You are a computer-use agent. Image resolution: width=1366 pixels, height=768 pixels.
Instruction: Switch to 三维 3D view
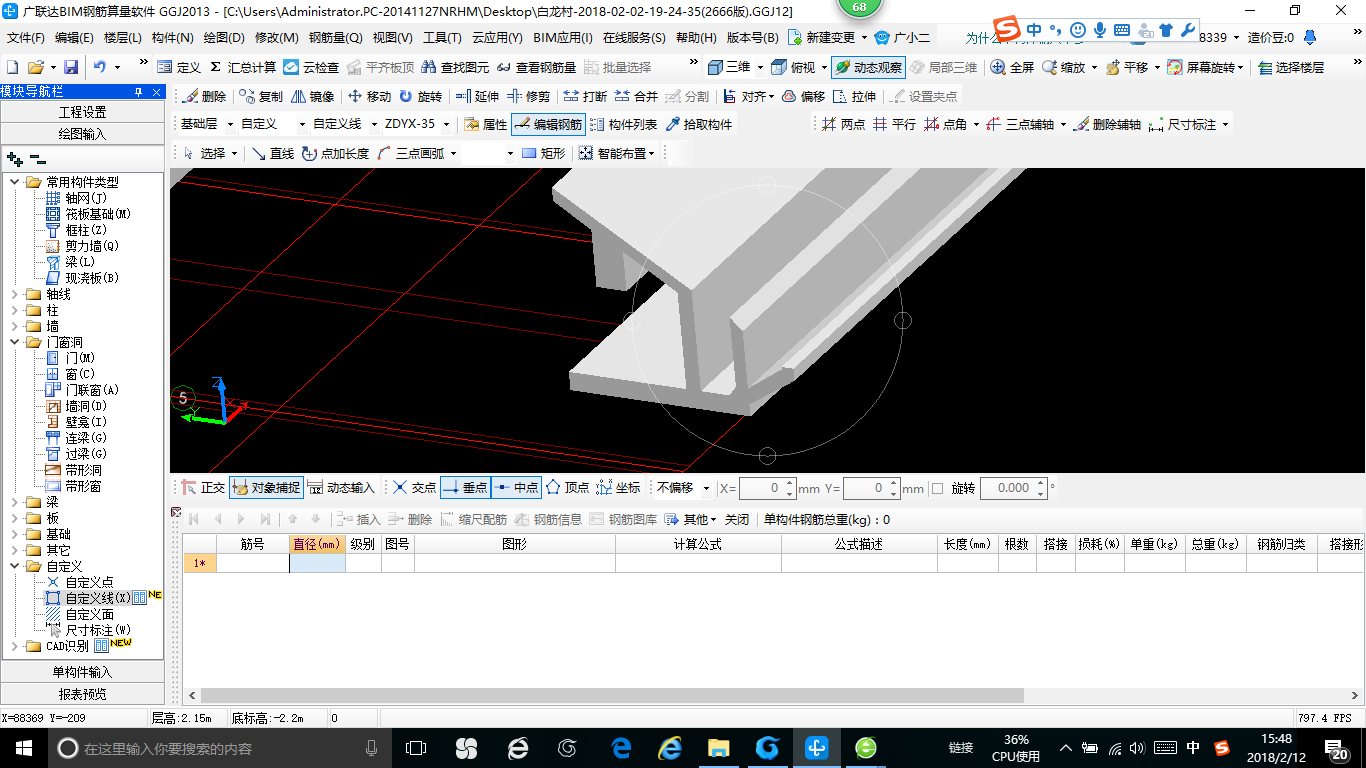729,67
